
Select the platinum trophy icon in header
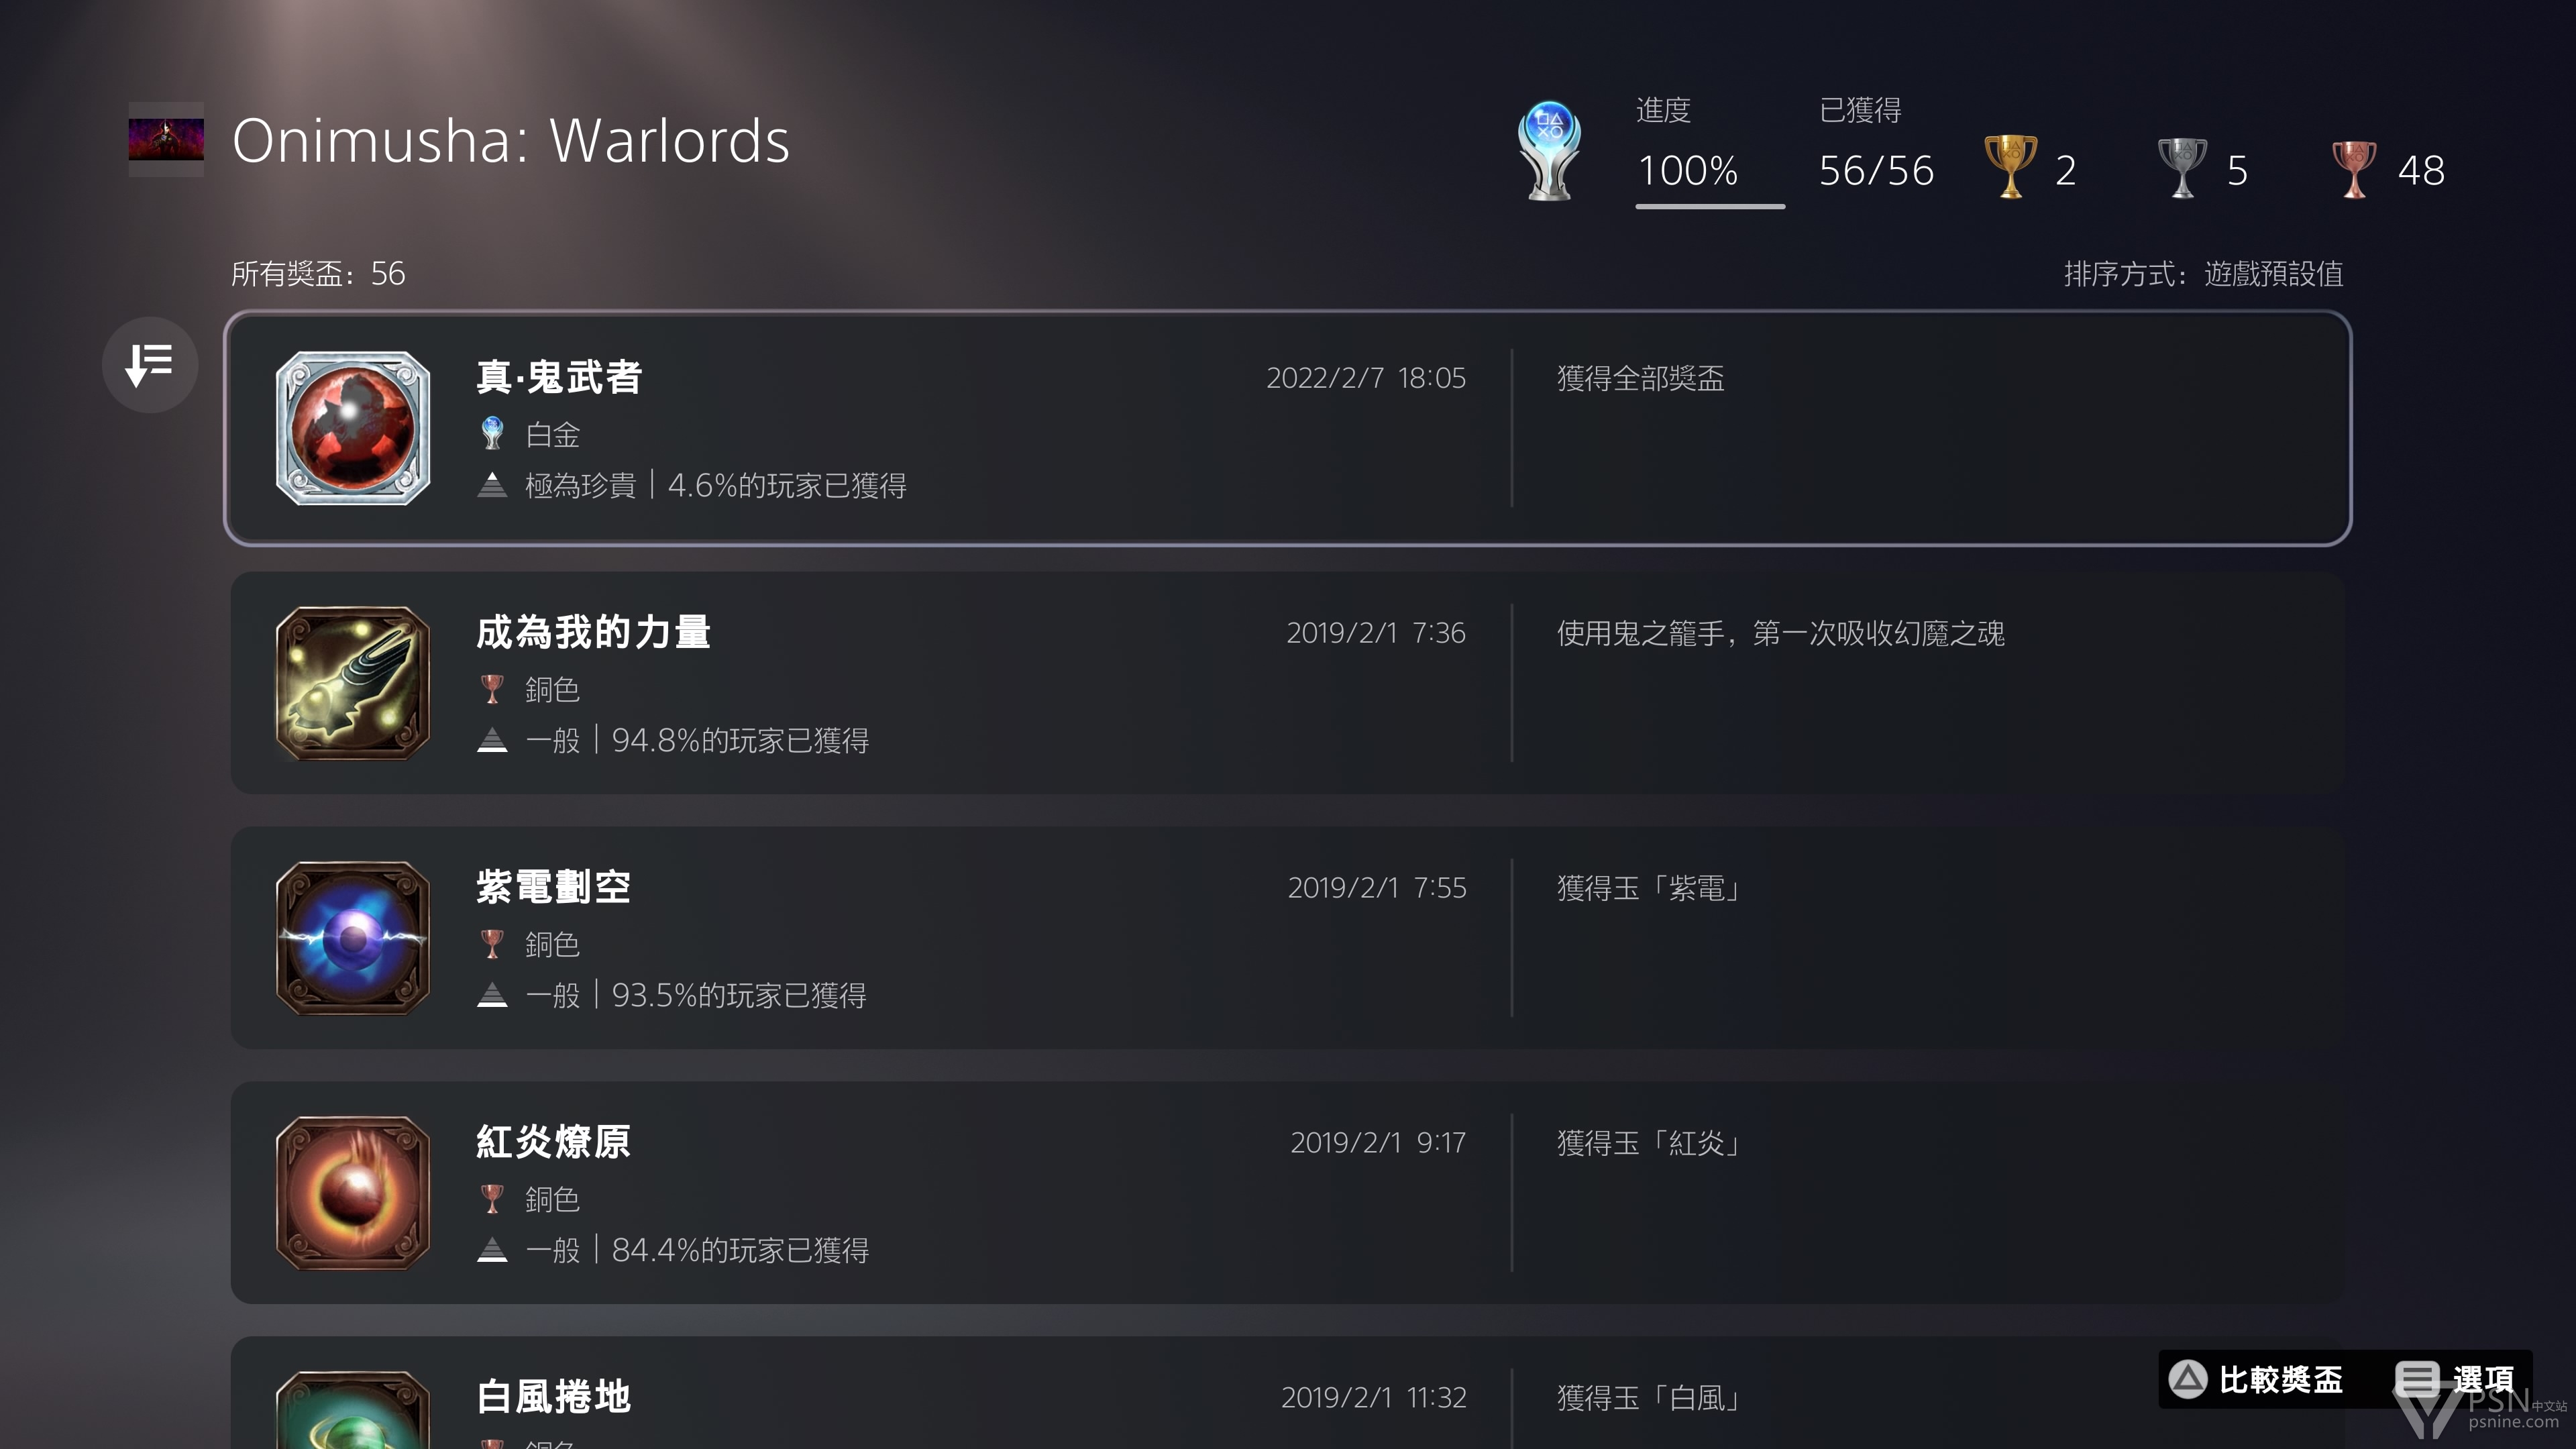coord(1549,151)
